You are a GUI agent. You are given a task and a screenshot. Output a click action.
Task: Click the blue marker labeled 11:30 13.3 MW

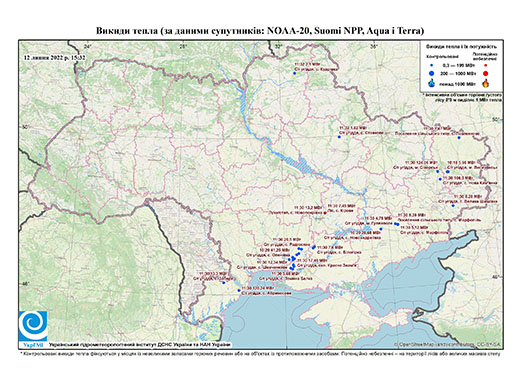coord(224,283)
